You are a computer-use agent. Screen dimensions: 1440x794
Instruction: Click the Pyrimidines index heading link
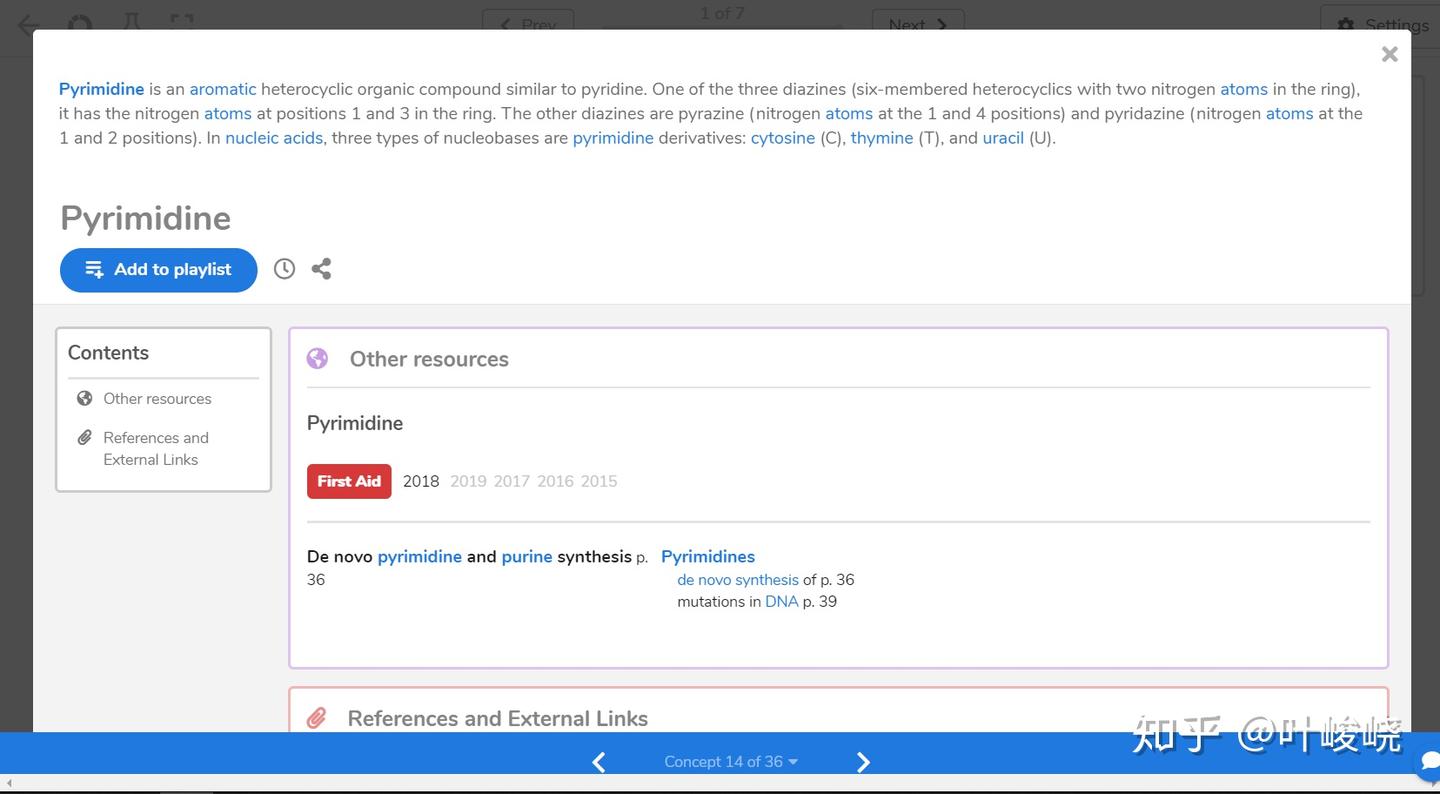pyautogui.click(x=707, y=557)
